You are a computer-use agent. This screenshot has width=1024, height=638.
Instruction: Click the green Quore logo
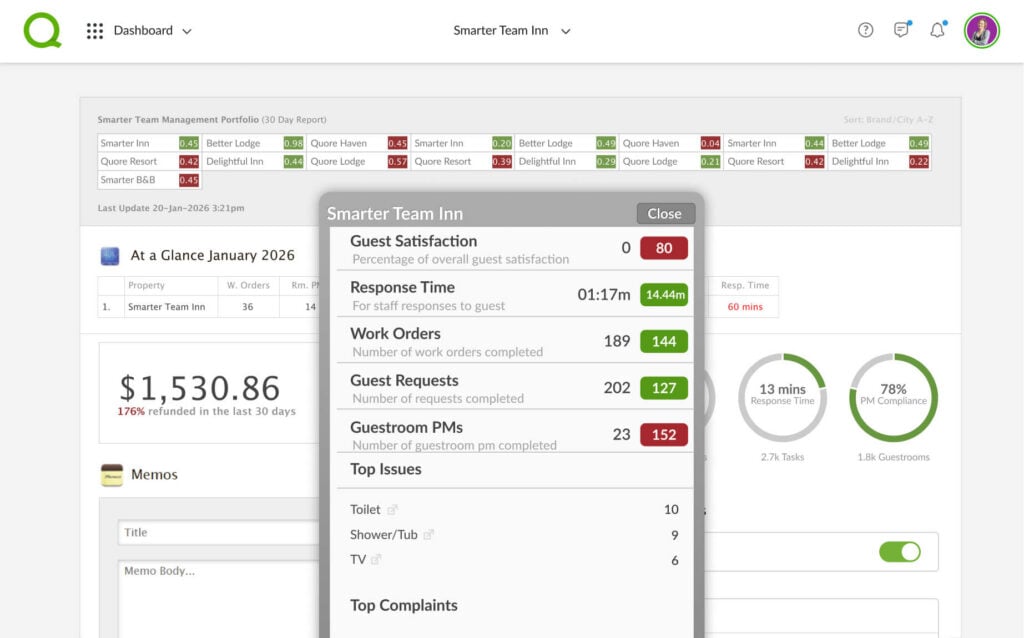coord(42,30)
